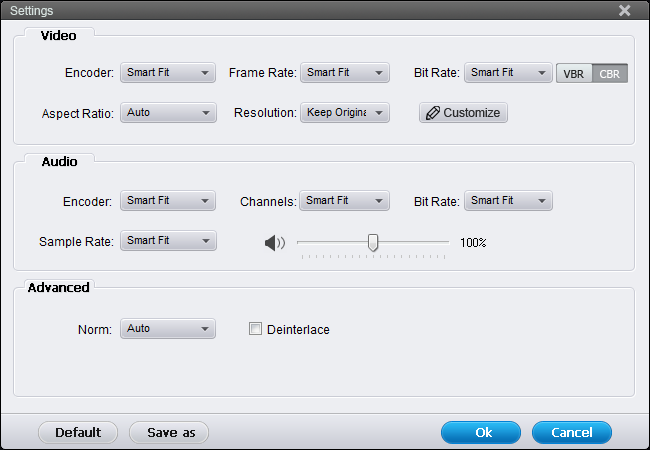
Task: Open the Sample Rate dropdown
Action: (x=168, y=241)
